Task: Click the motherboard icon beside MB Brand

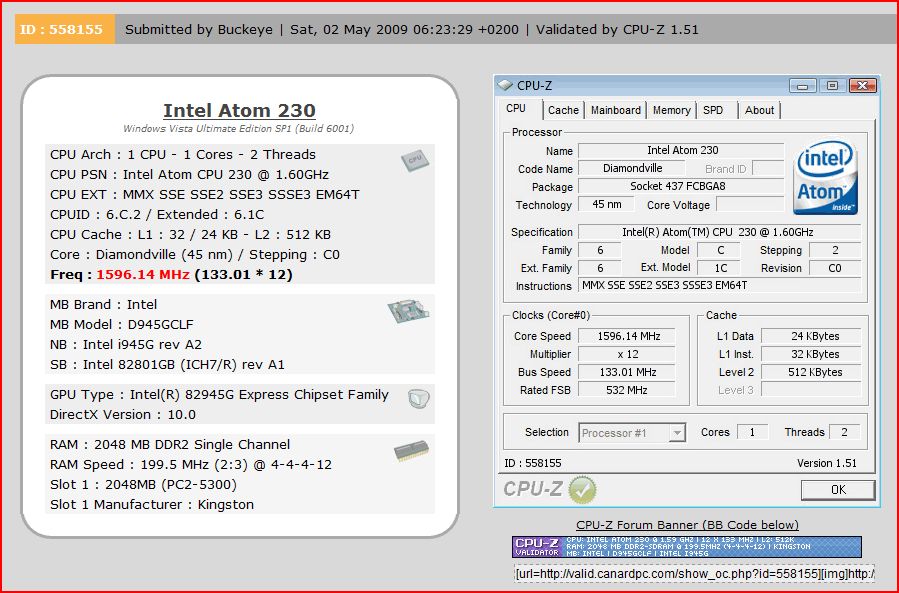Action: tap(408, 311)
